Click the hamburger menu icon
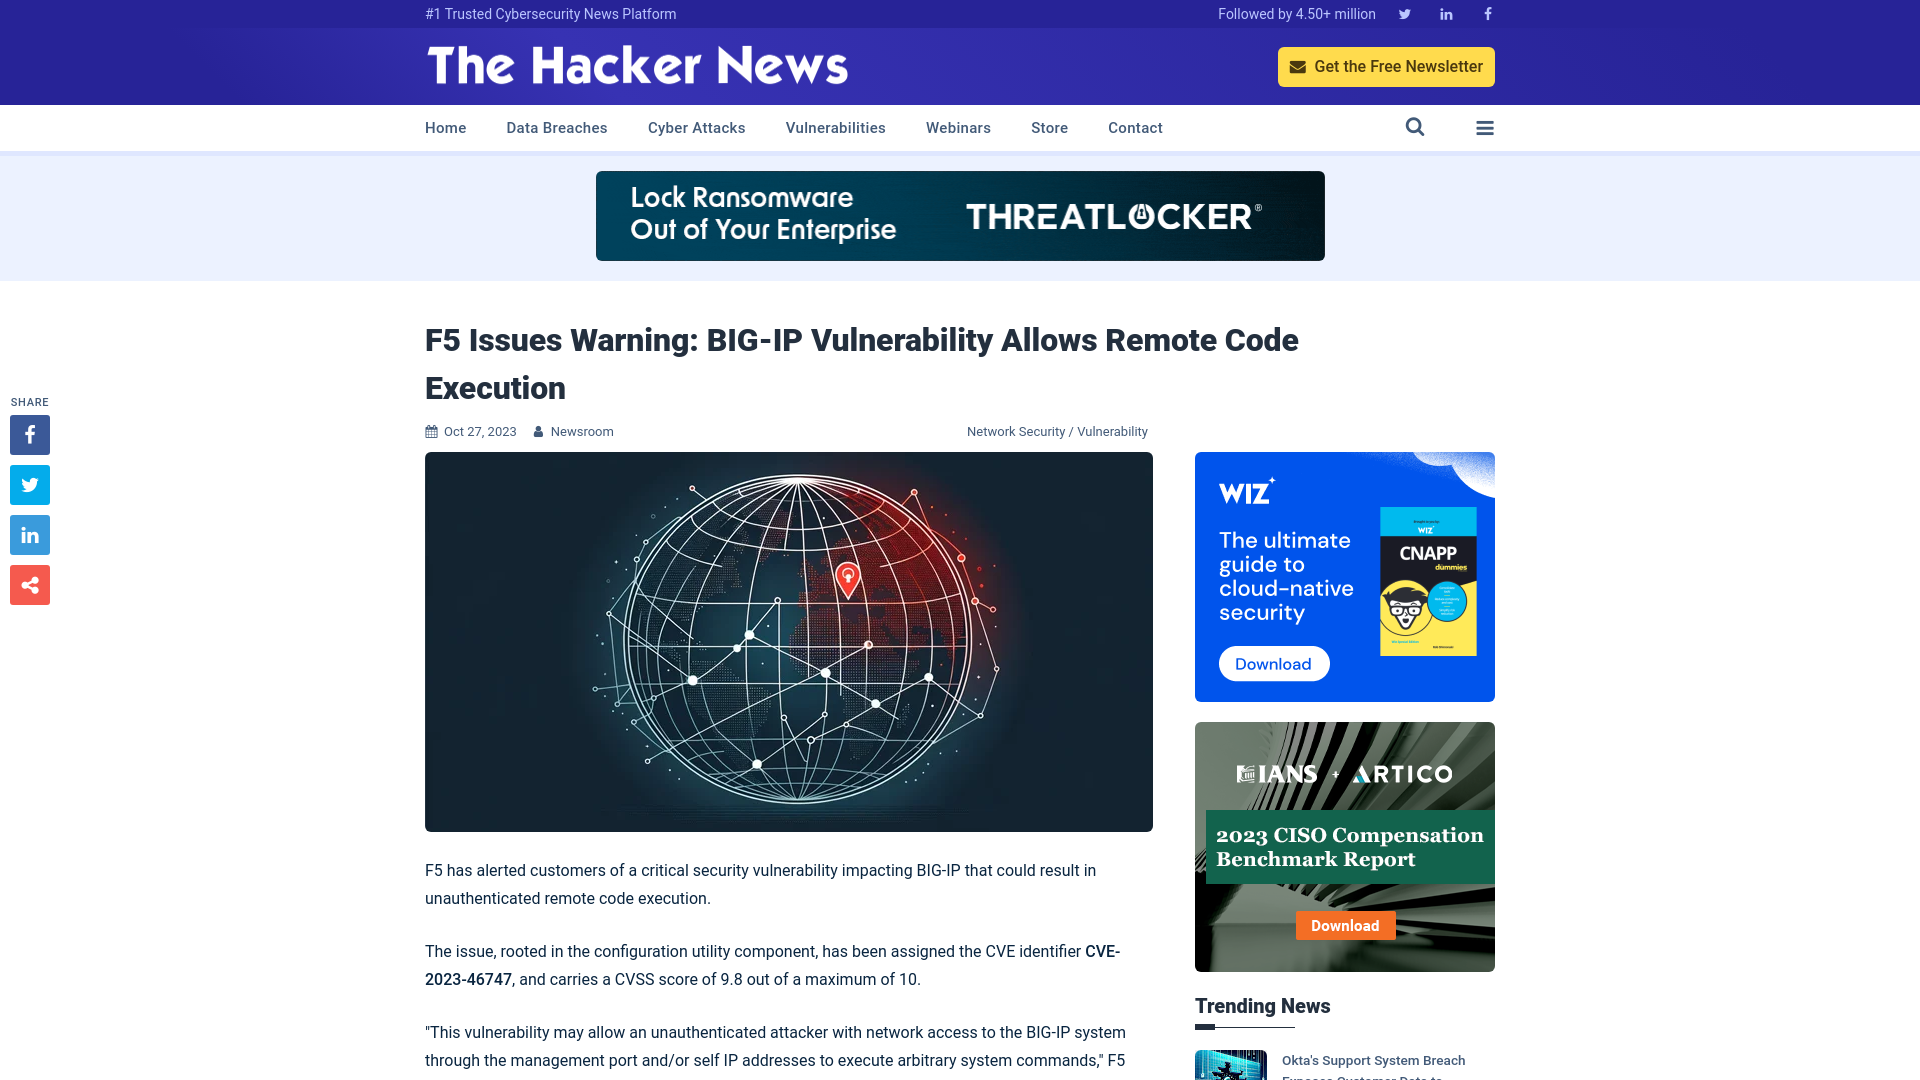This screenshot has height=1080, width=1920. [x=1485, y=128]
